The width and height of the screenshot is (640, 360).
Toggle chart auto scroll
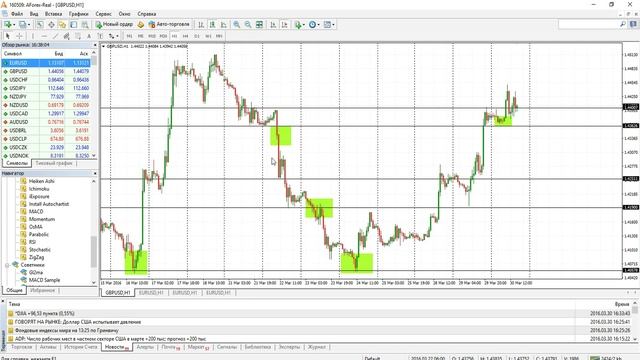tap(273, 25)
